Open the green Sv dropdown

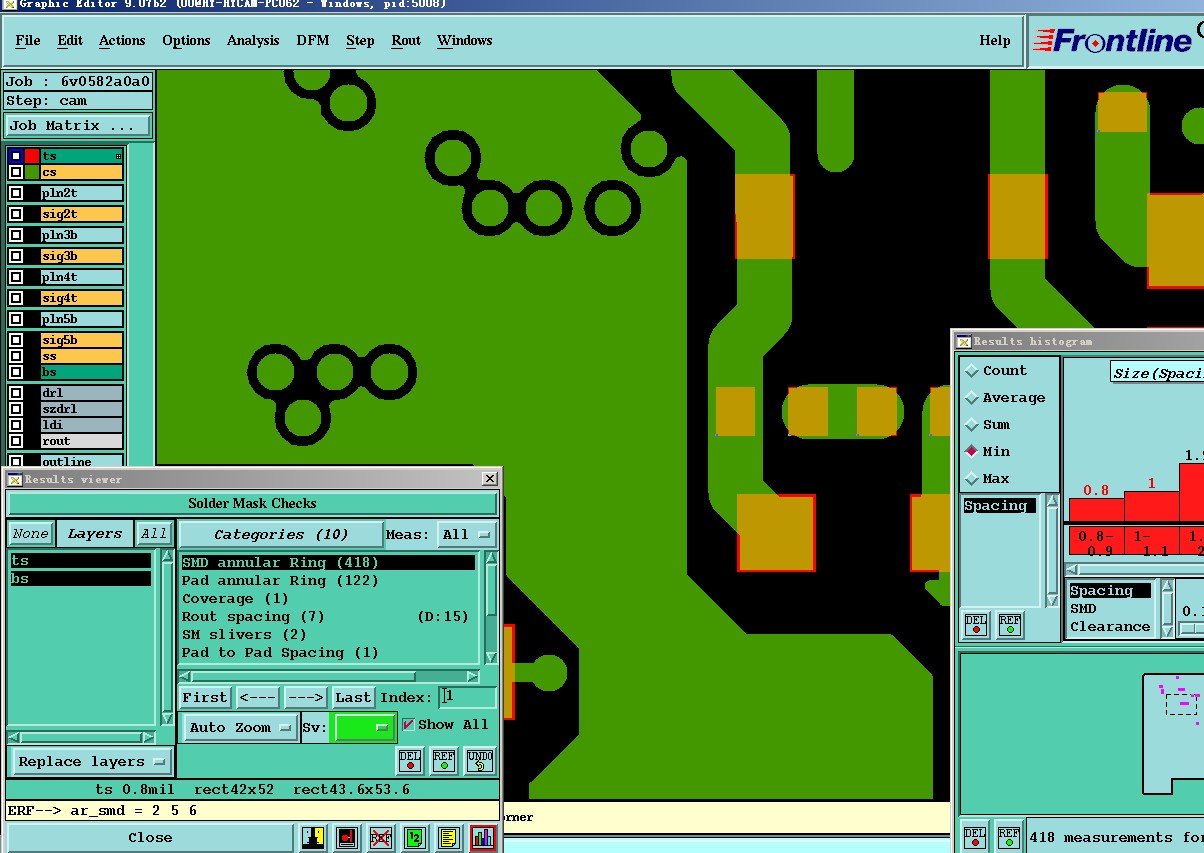pos(364,727)
